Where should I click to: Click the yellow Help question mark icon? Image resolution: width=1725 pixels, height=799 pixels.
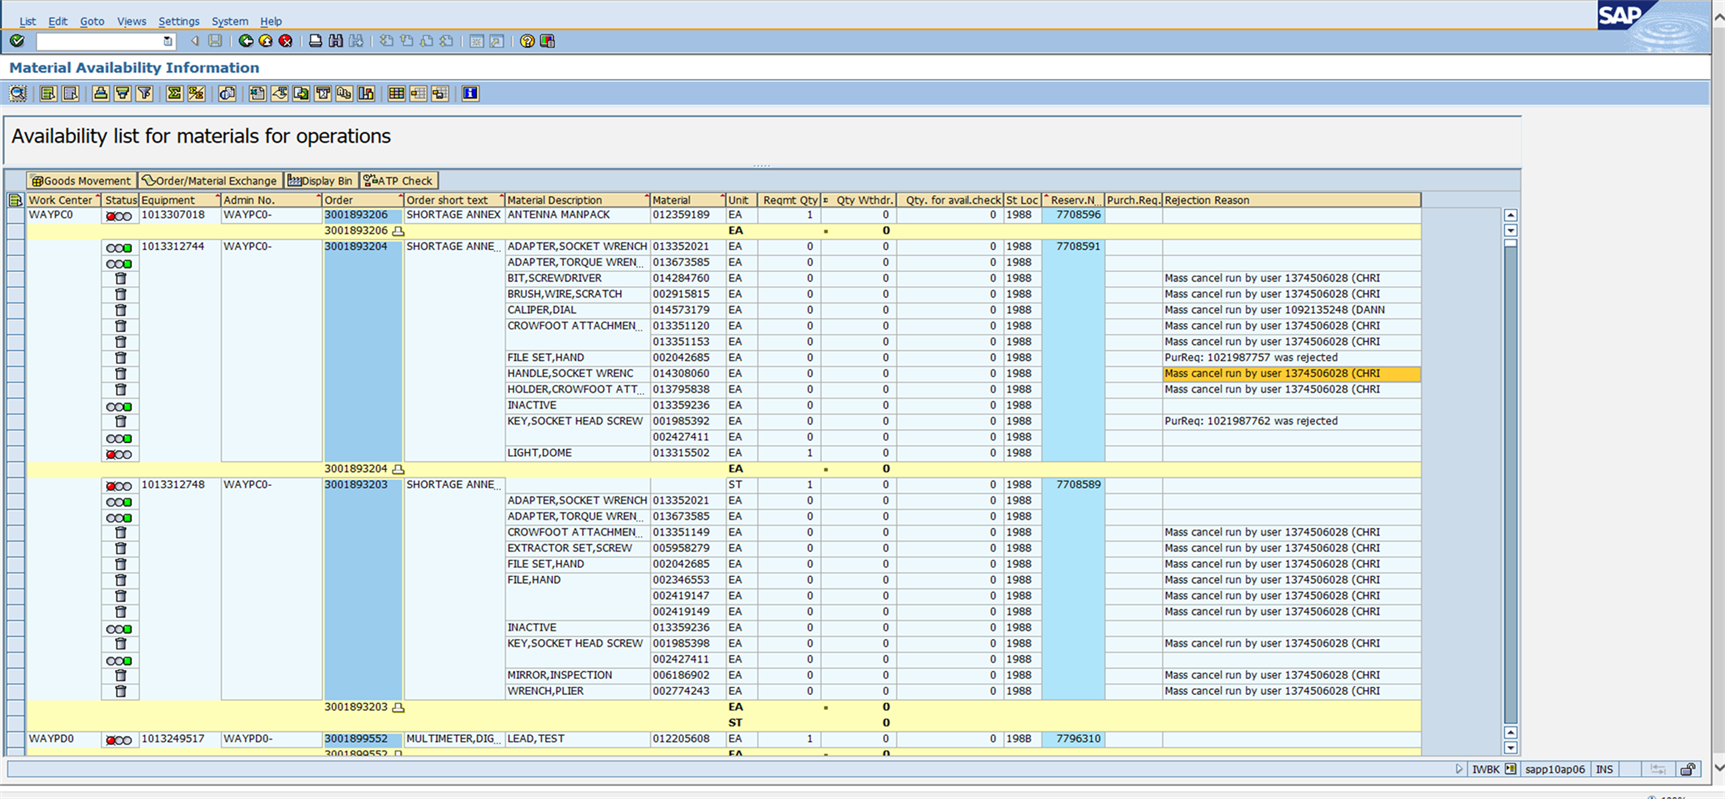527,41
